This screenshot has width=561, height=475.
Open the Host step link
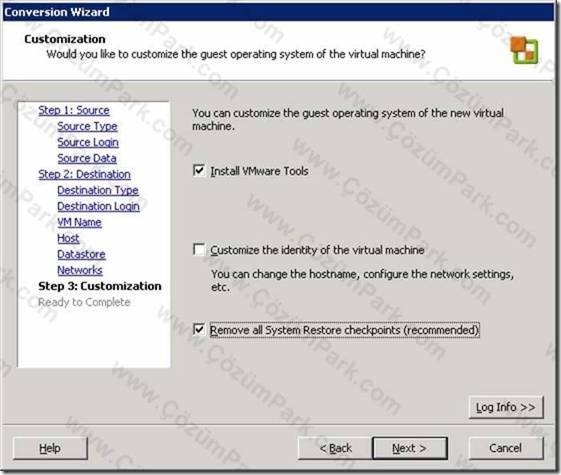(x=68, y=238)
